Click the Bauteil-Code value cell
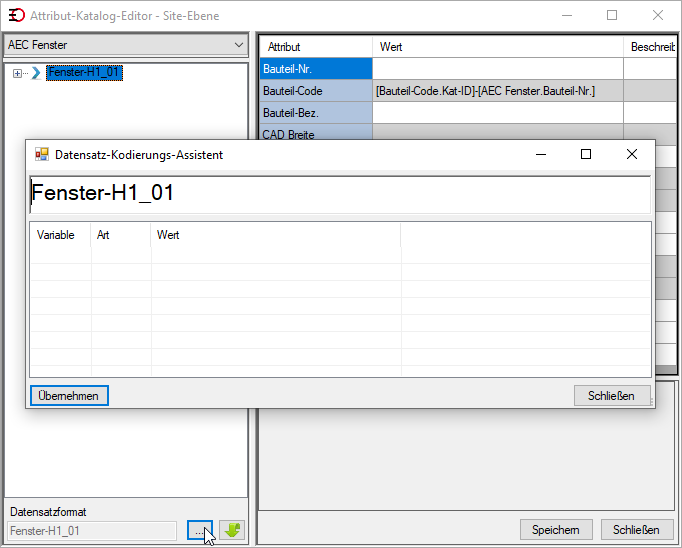This screenshot has height=548, width=682. click(x=498, y=91)
